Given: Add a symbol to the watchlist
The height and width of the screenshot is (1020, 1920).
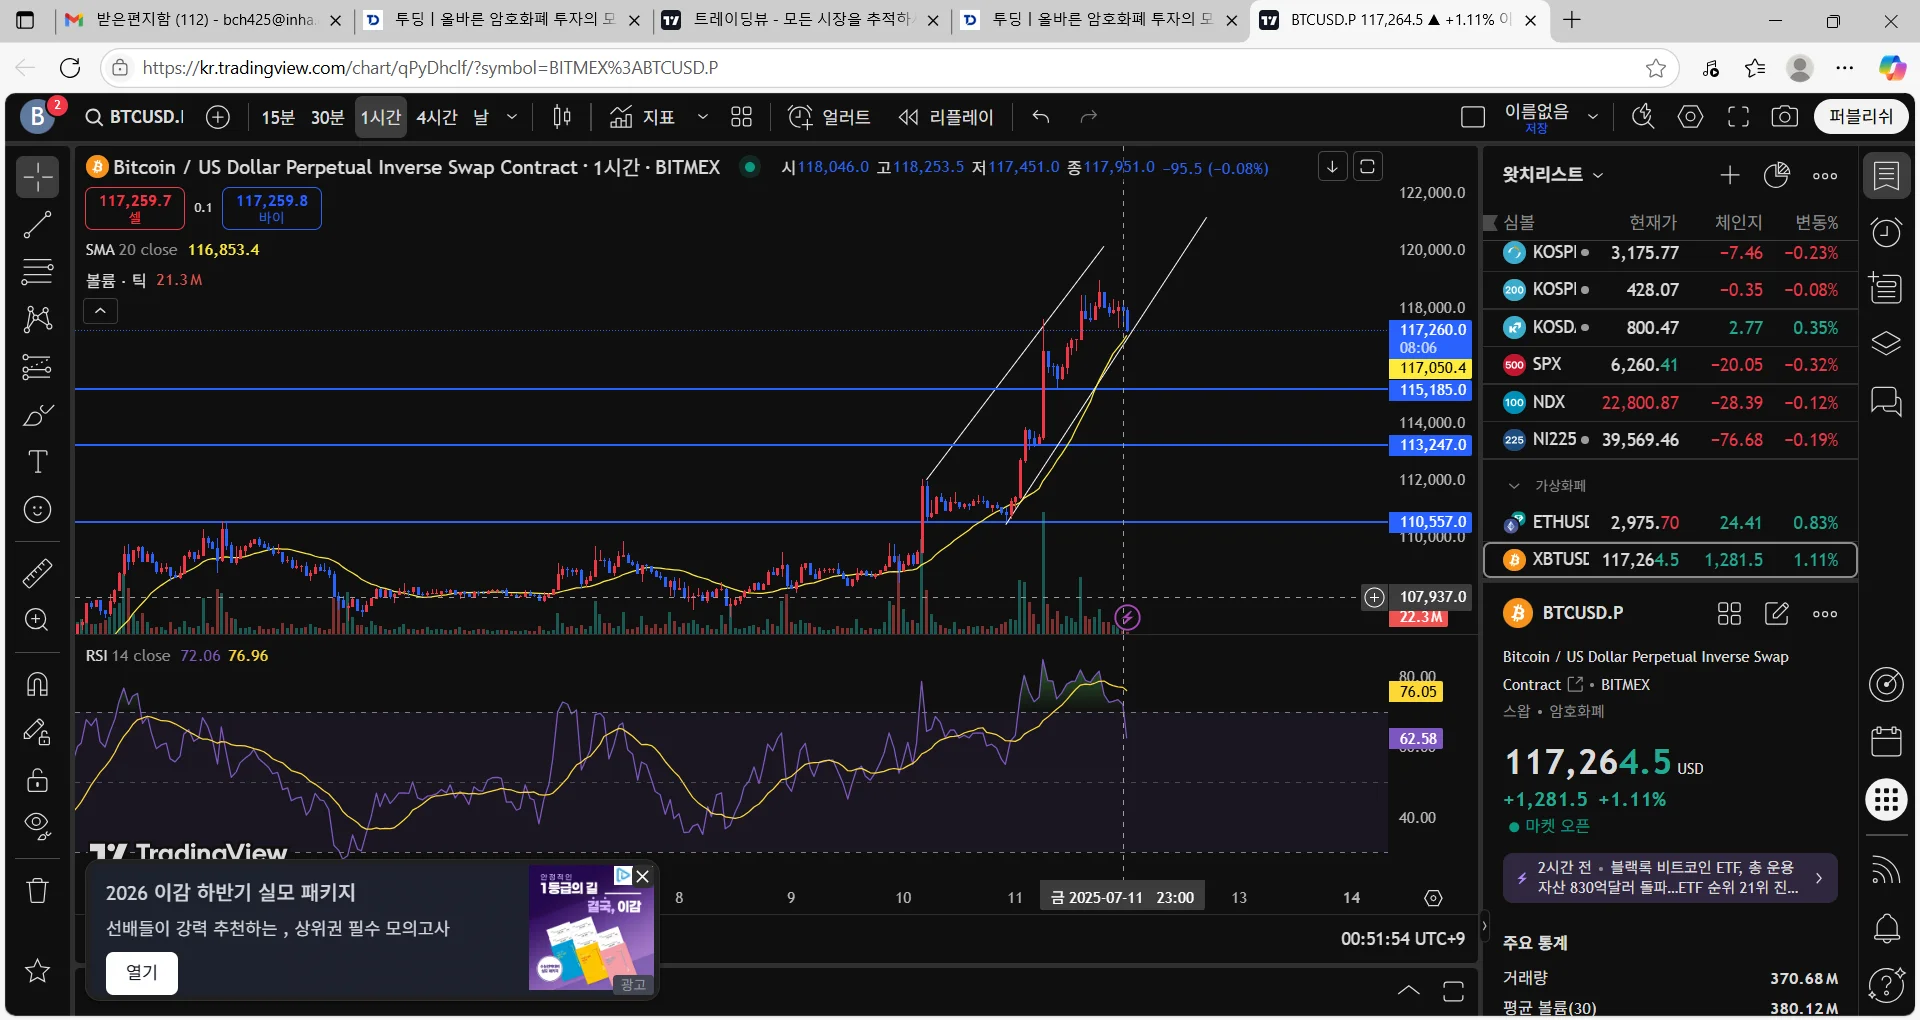Looking at the screenshot, I should [1730, 175].
